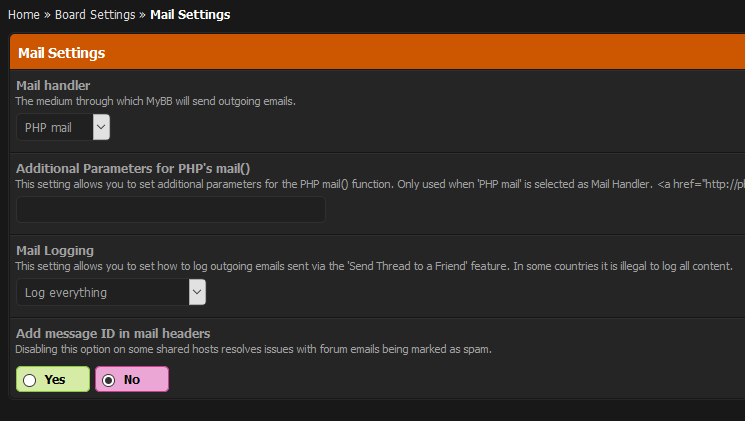
Task: Open the PHP mail handler dropdown
Action: click(63, 127)
